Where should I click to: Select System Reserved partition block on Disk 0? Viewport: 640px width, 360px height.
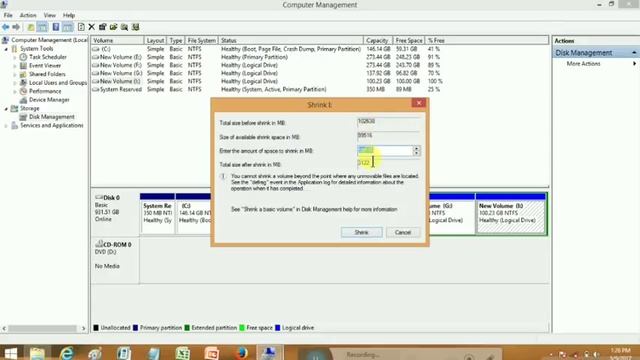click(x=157, y=213)
